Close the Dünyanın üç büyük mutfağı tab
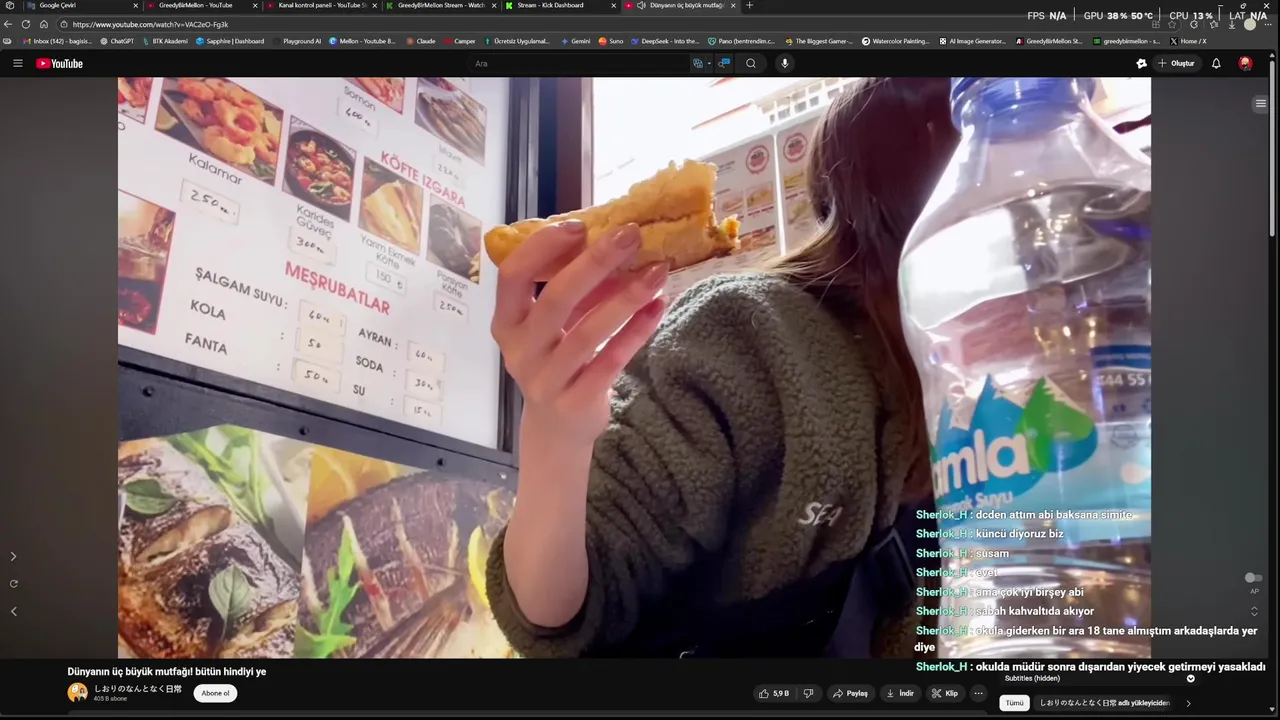This screenshot has width=1280, height=720. click(x=733, y=5)
